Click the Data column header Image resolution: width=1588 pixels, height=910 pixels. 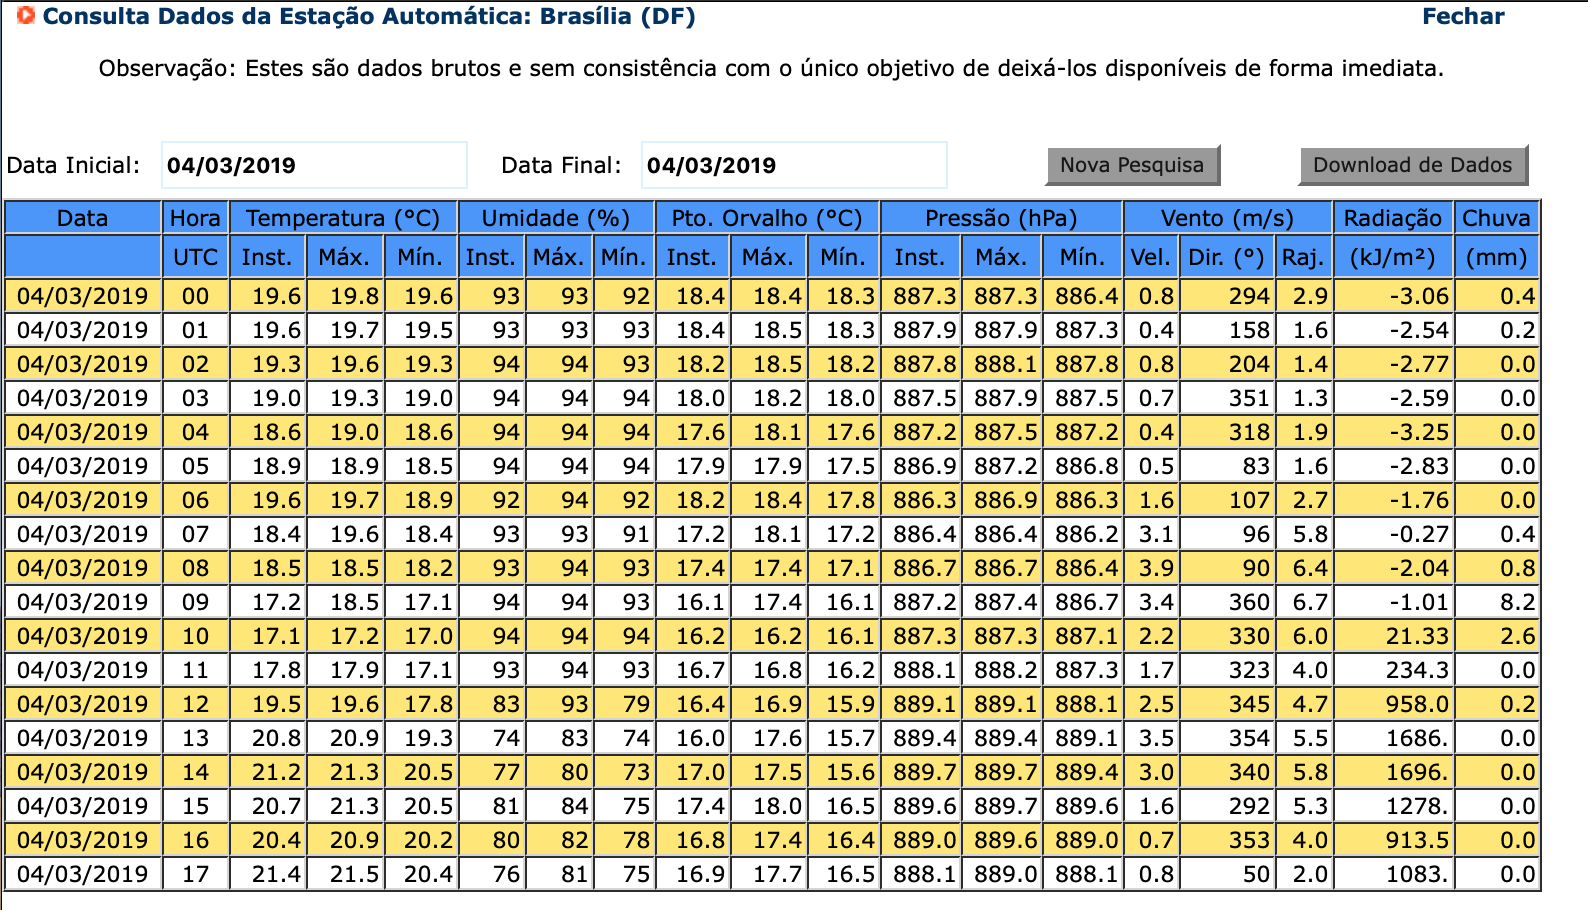82,218
